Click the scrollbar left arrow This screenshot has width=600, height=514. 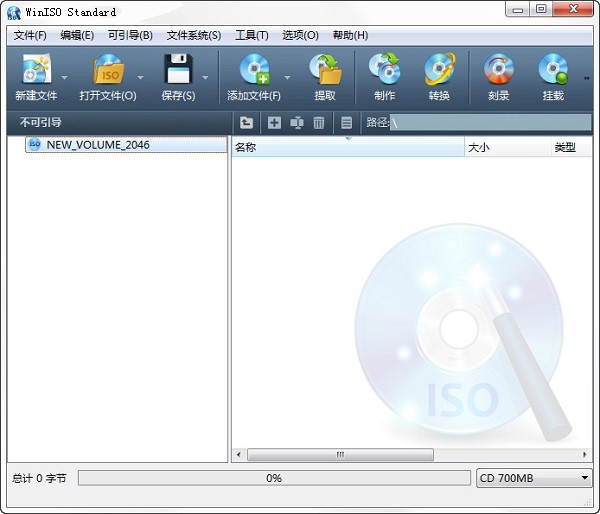(239, 455)
